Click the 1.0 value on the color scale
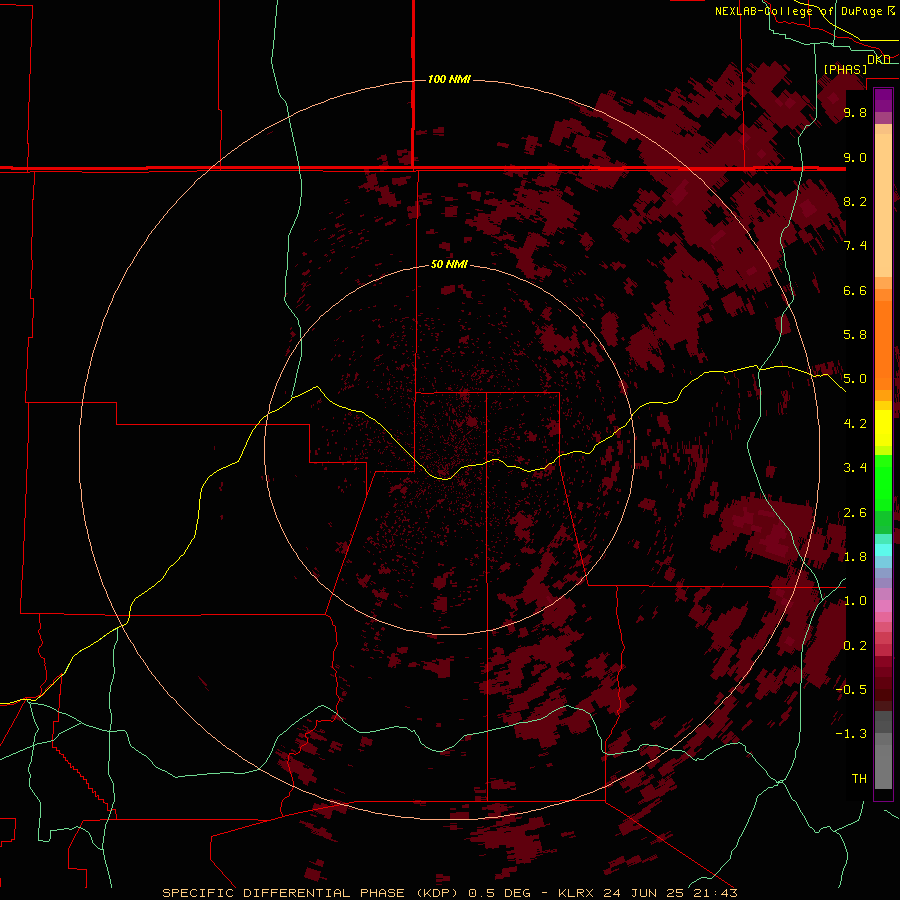Viewport: 900px width, 900px height. (x=855, y=601)
